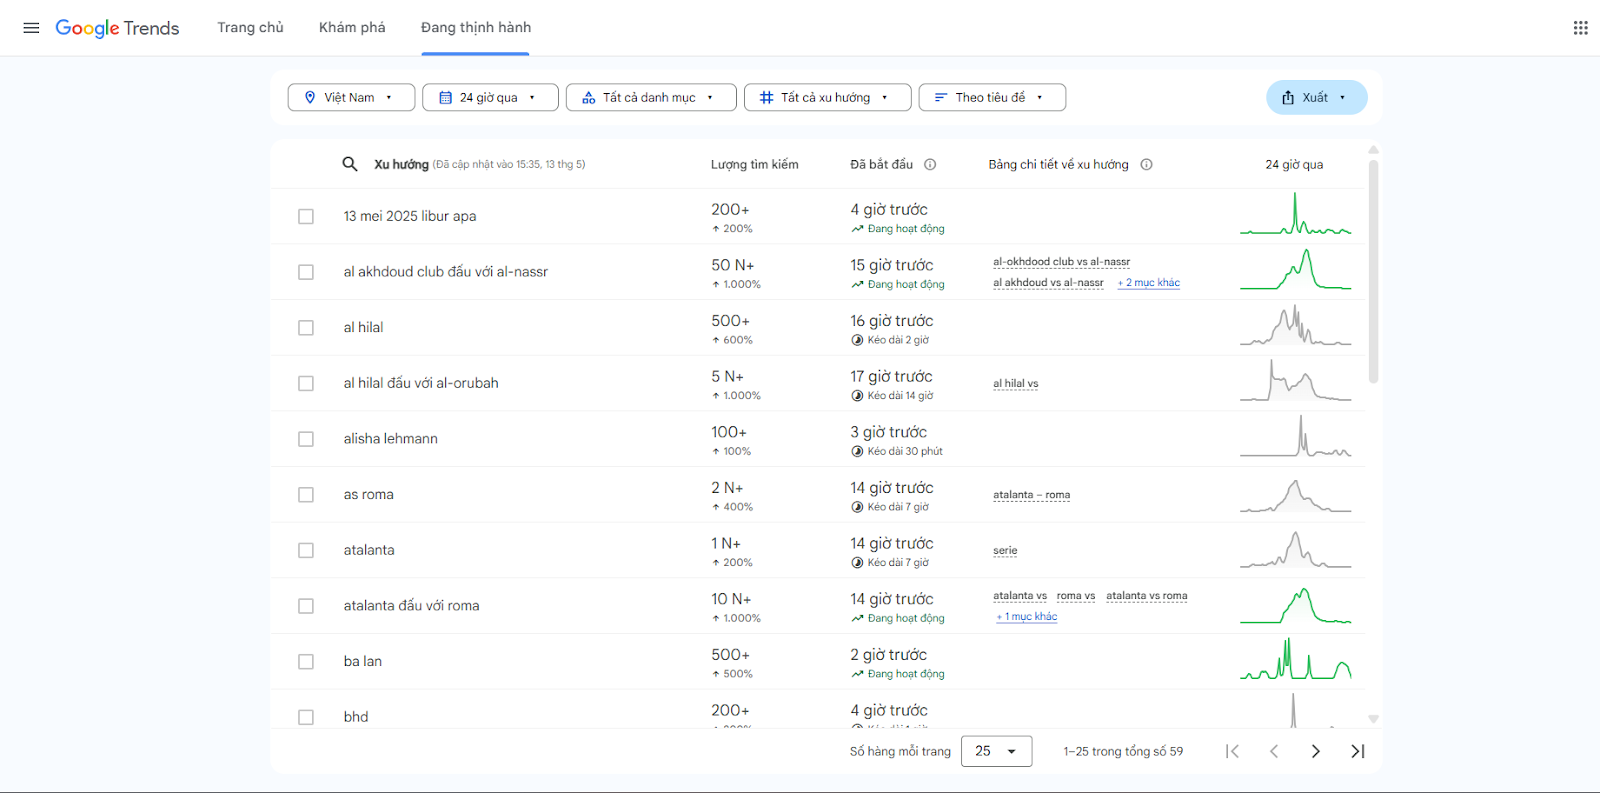Select the Đang thịnh hành tab
Image resolution: width=1600 pixels, height=793 pixels.
click(476, 28)
